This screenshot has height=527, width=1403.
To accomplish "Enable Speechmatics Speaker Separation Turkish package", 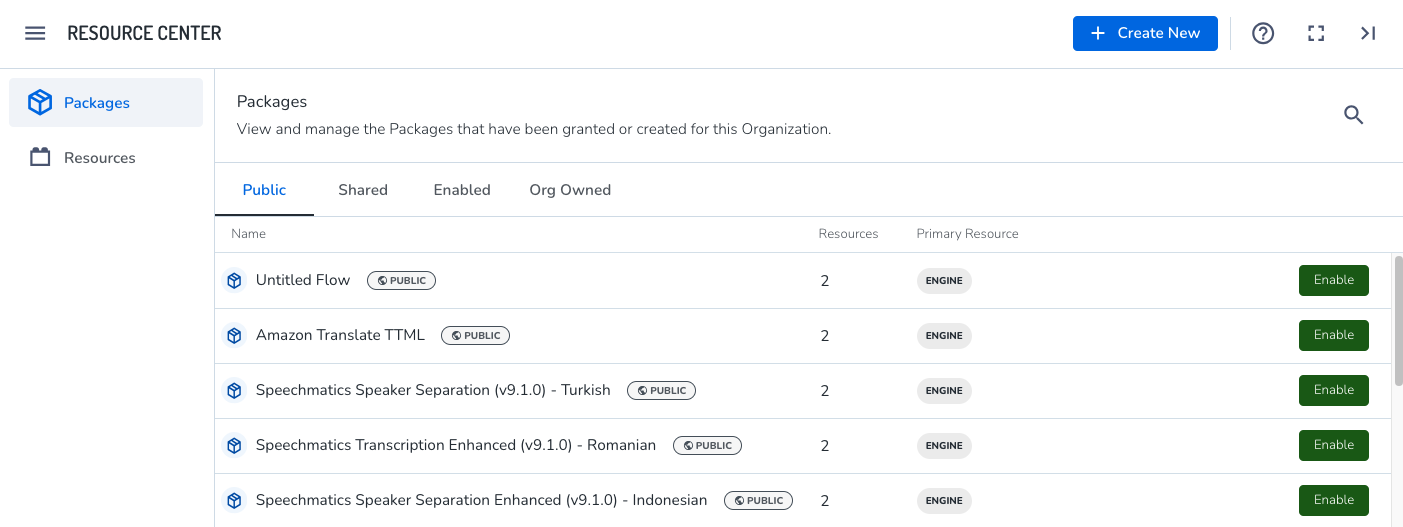I will [1333, 390].
